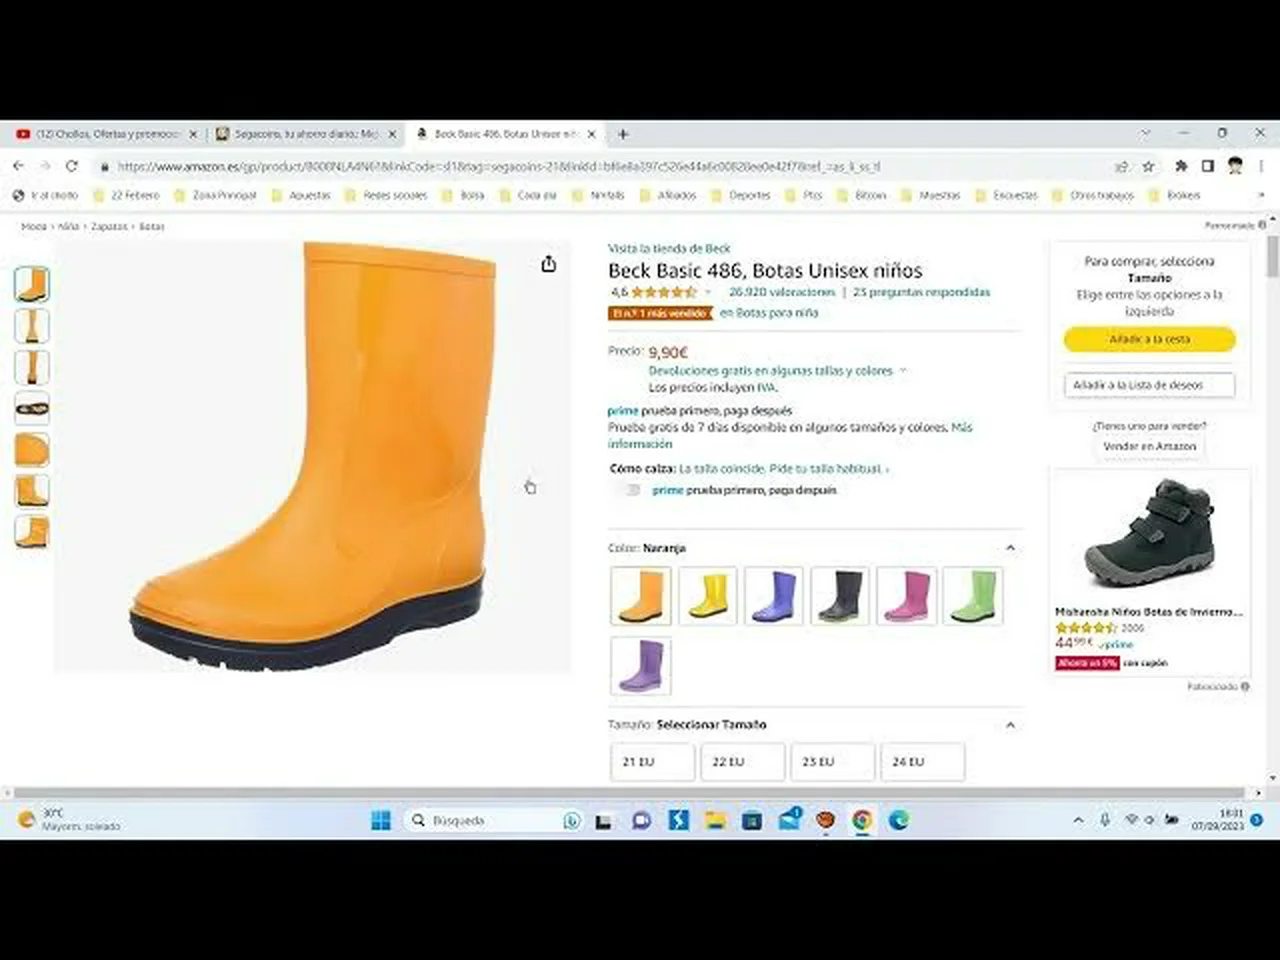Click the yellow 'Añadir a la cesta' button
Screen dimensions: 1280x960
coord(1149,339)
